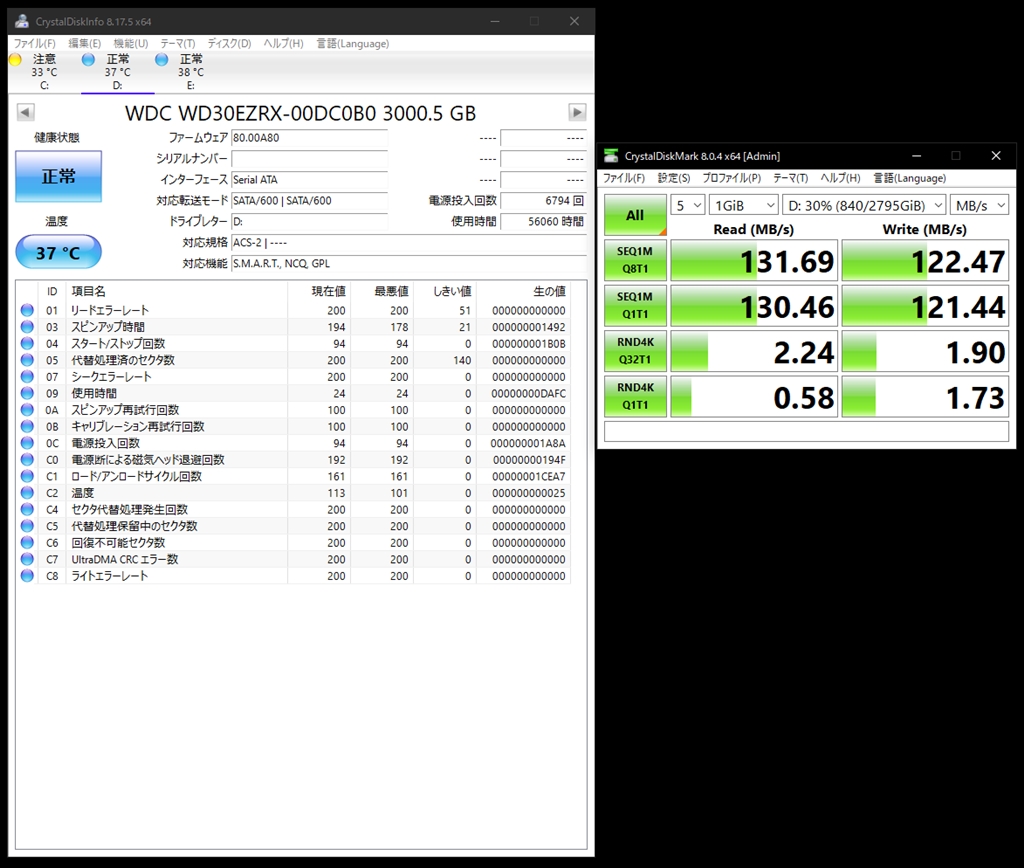Click status orb for attribute C0 磁気ヘッド退避回数
Viewport: 1024px width, 868px height.
tap(27, 460)
